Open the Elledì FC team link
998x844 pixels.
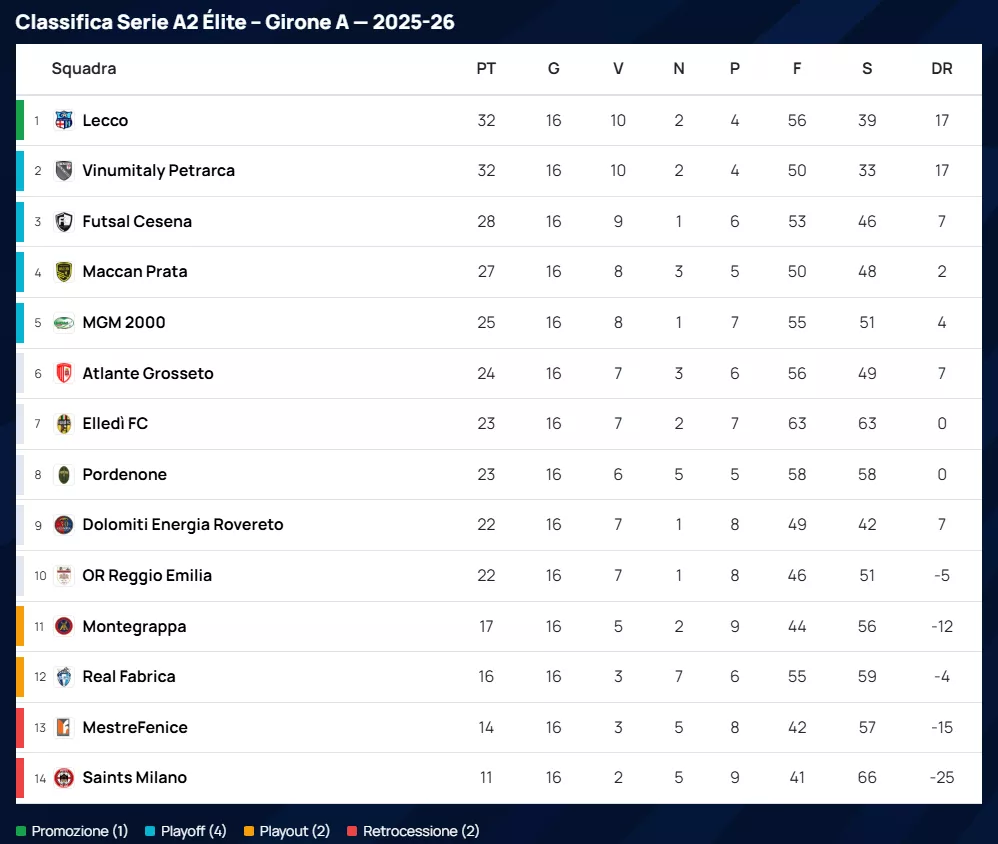click(115, 424)
